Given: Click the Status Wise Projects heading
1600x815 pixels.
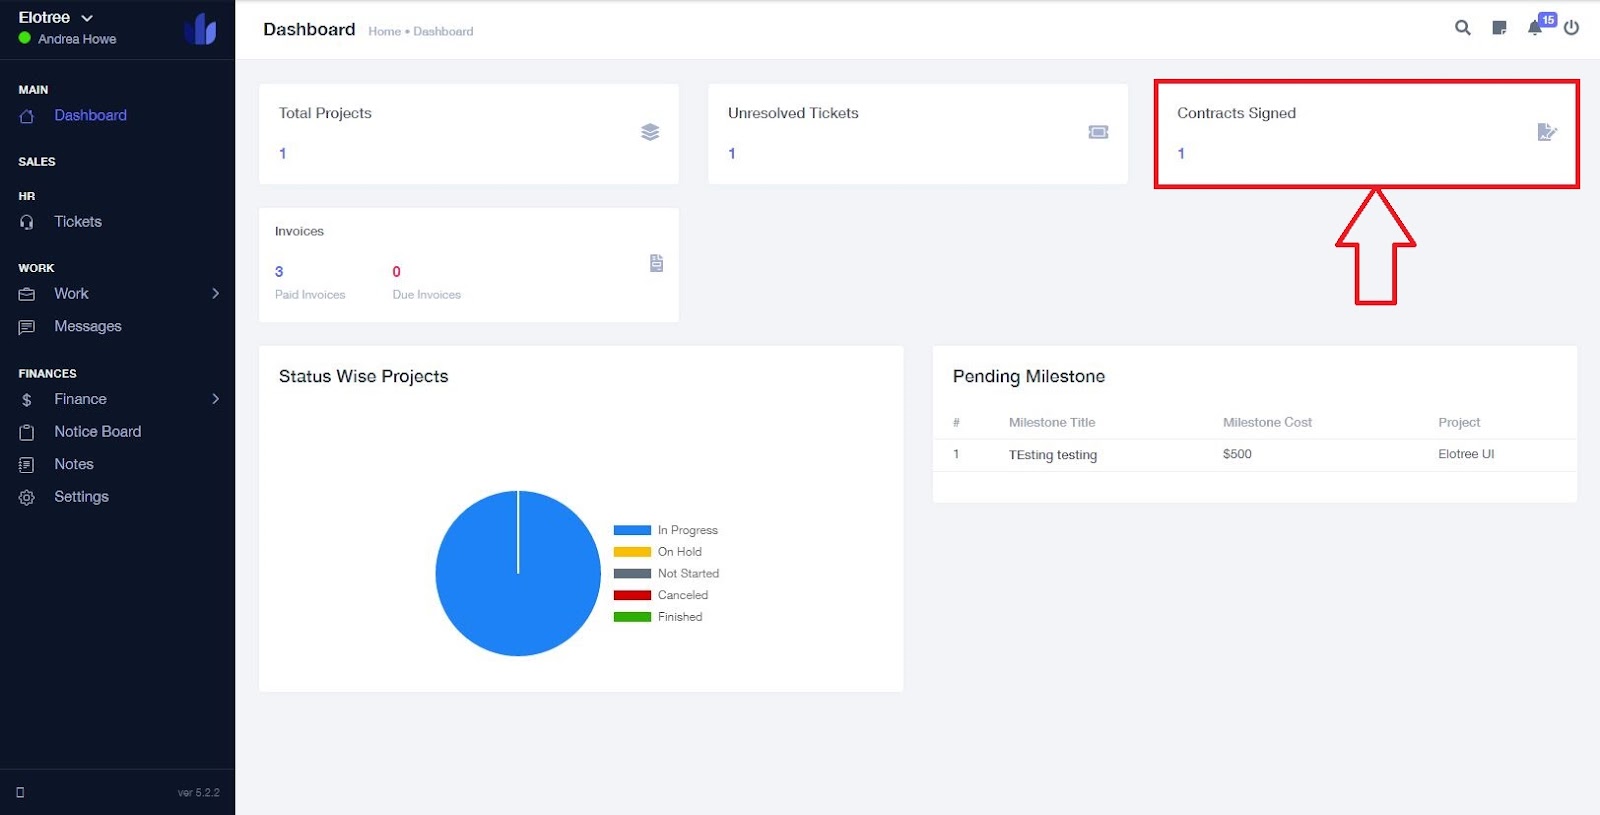Looking at the screenshot, I should point(364,376).
